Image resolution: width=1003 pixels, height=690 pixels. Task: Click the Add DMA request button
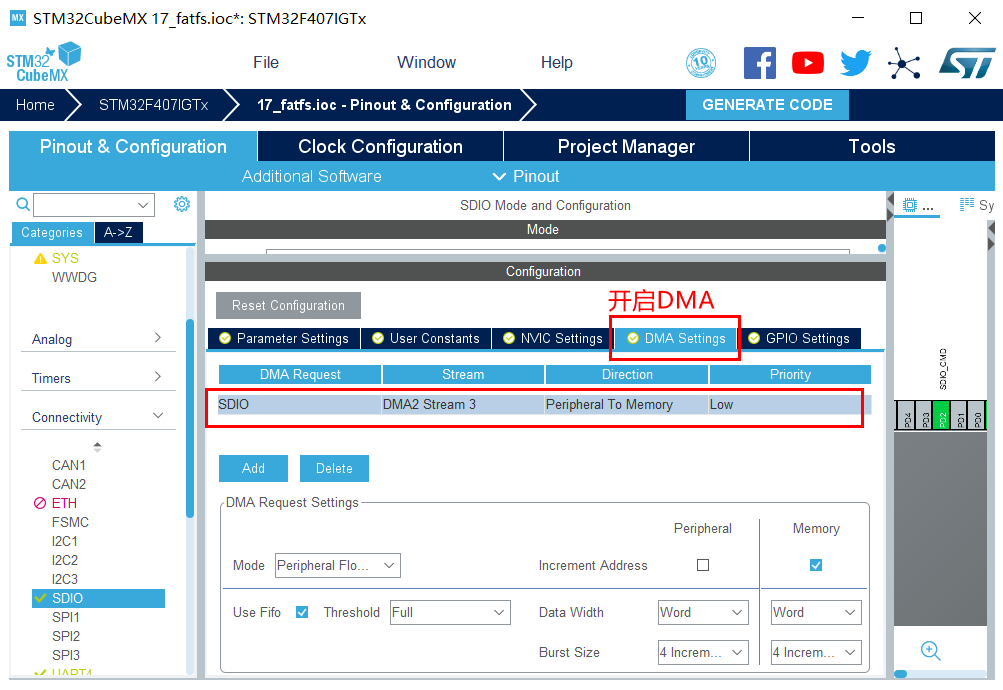[253, 468]
